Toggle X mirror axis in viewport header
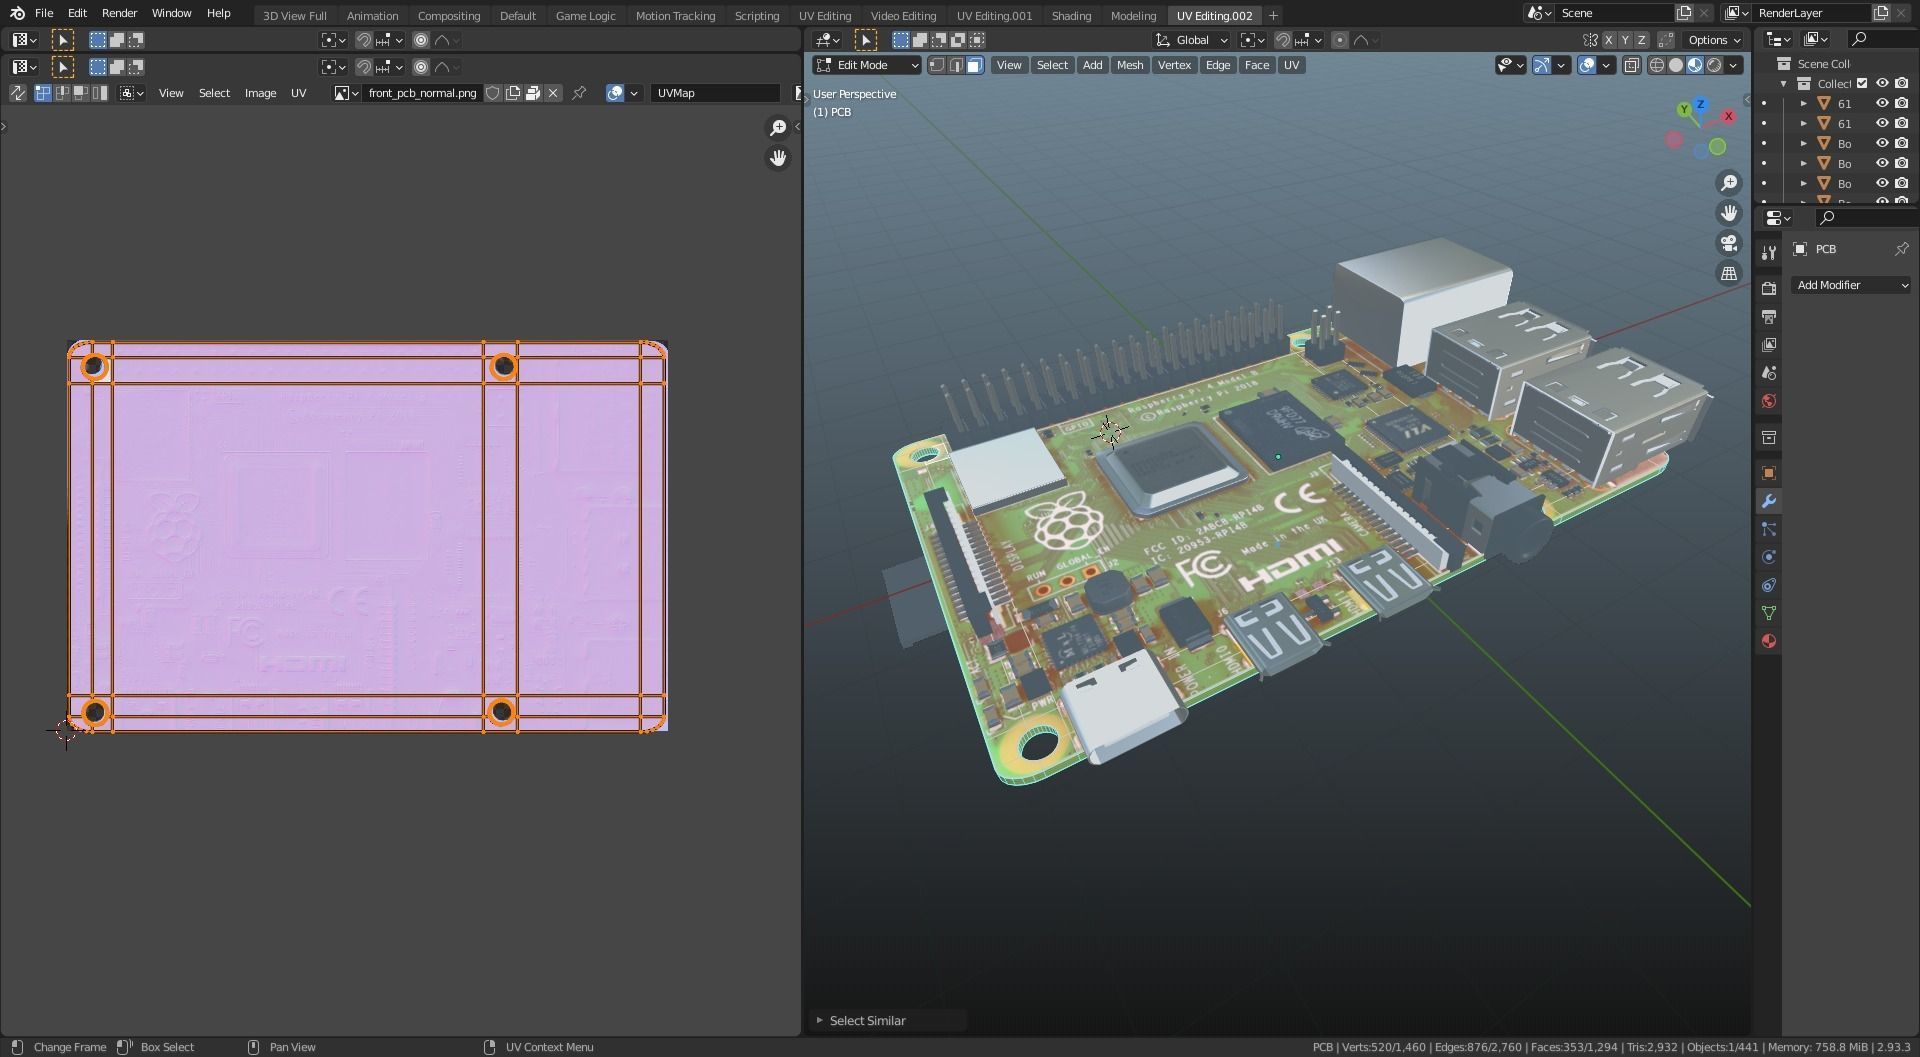 (x=1608, y=40)
